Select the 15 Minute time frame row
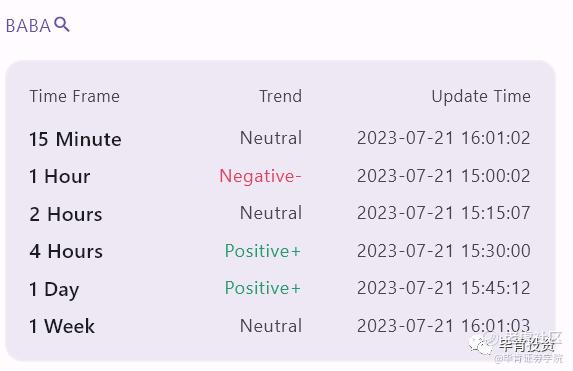The width and height of the screenshot is (573, 371). pyautogui.click(x=280, y=139)
